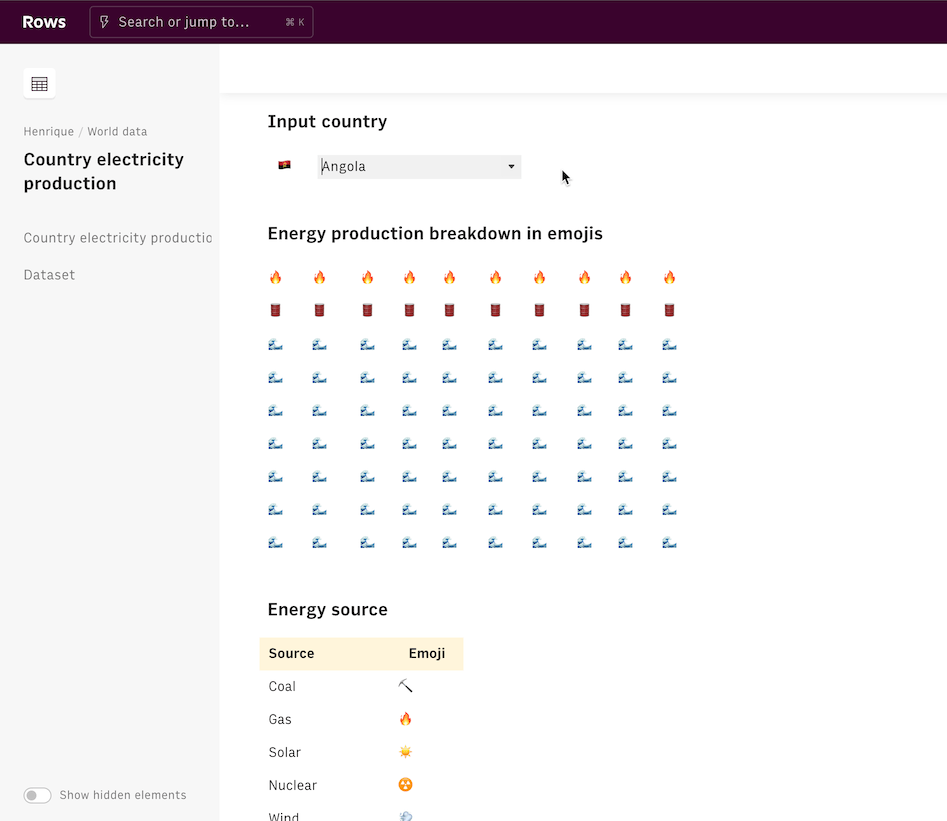Click the Emoji column header
Viewport: 947px width, 821px height.
pos(427,653)
